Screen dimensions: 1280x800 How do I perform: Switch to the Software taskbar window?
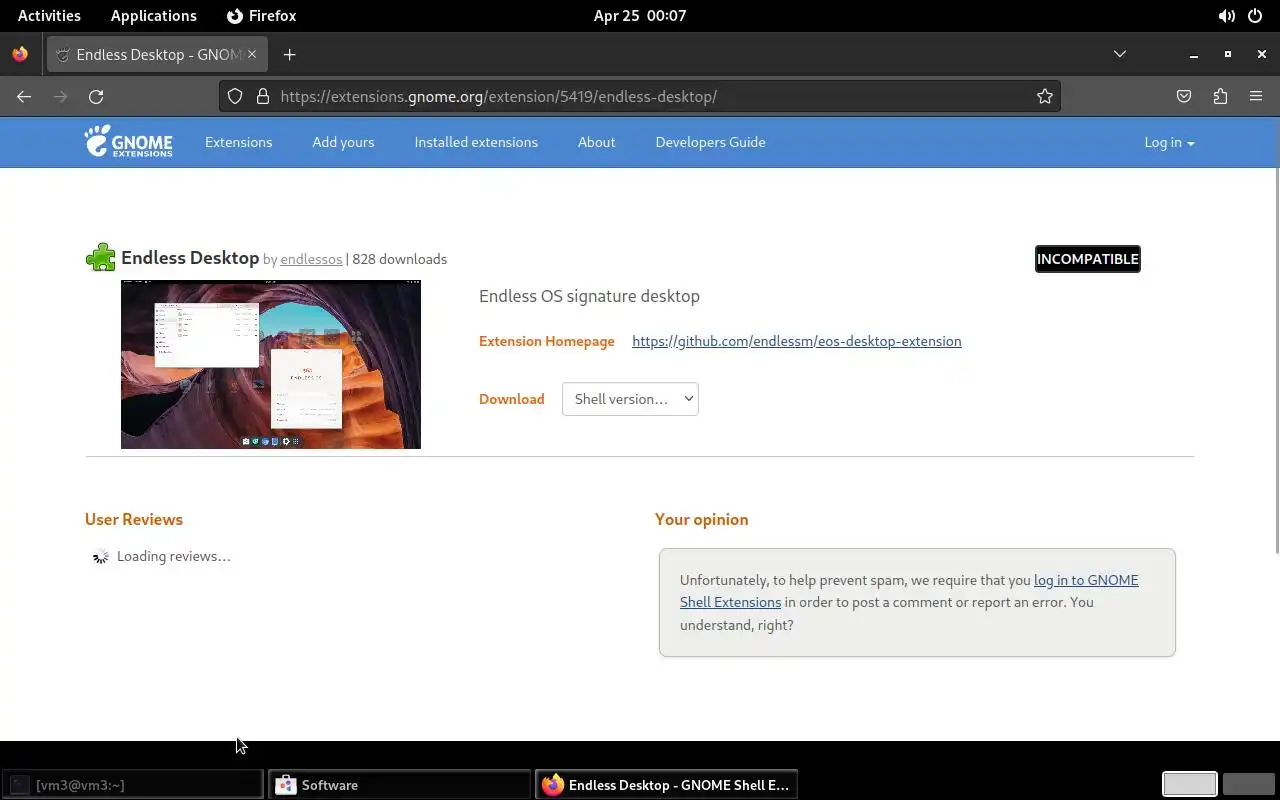(x=400, y=785)
